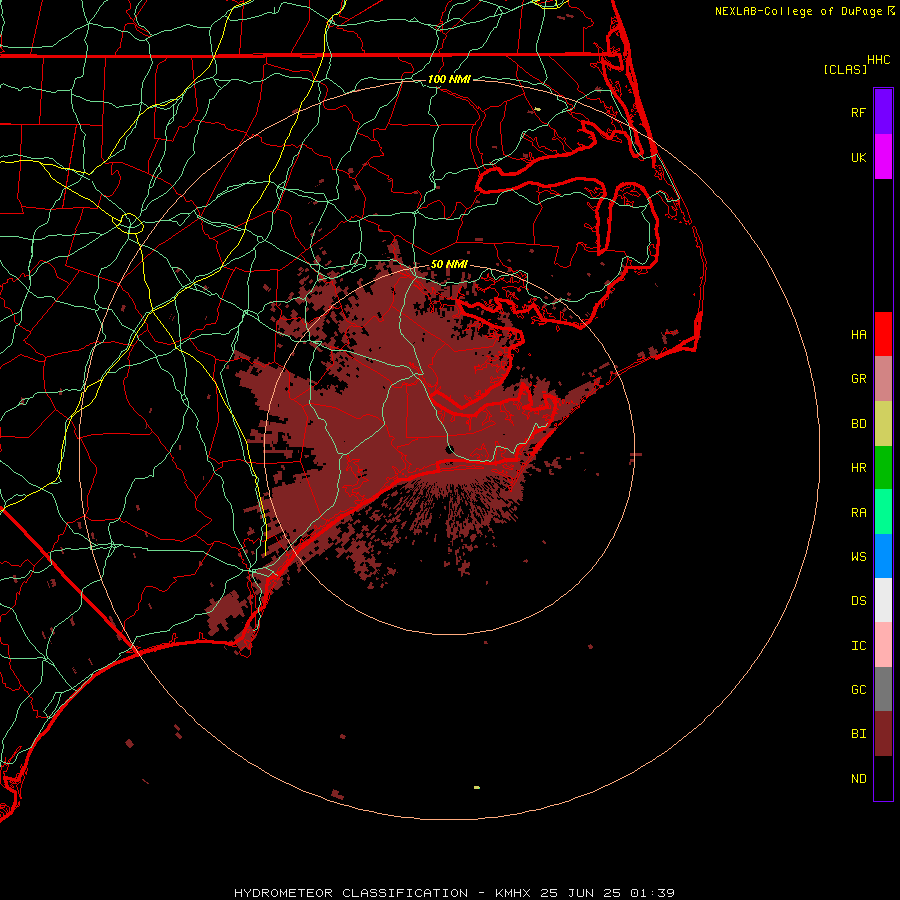Click 'NEXLAB-College of DuPage' credit text

click(798, 11)
